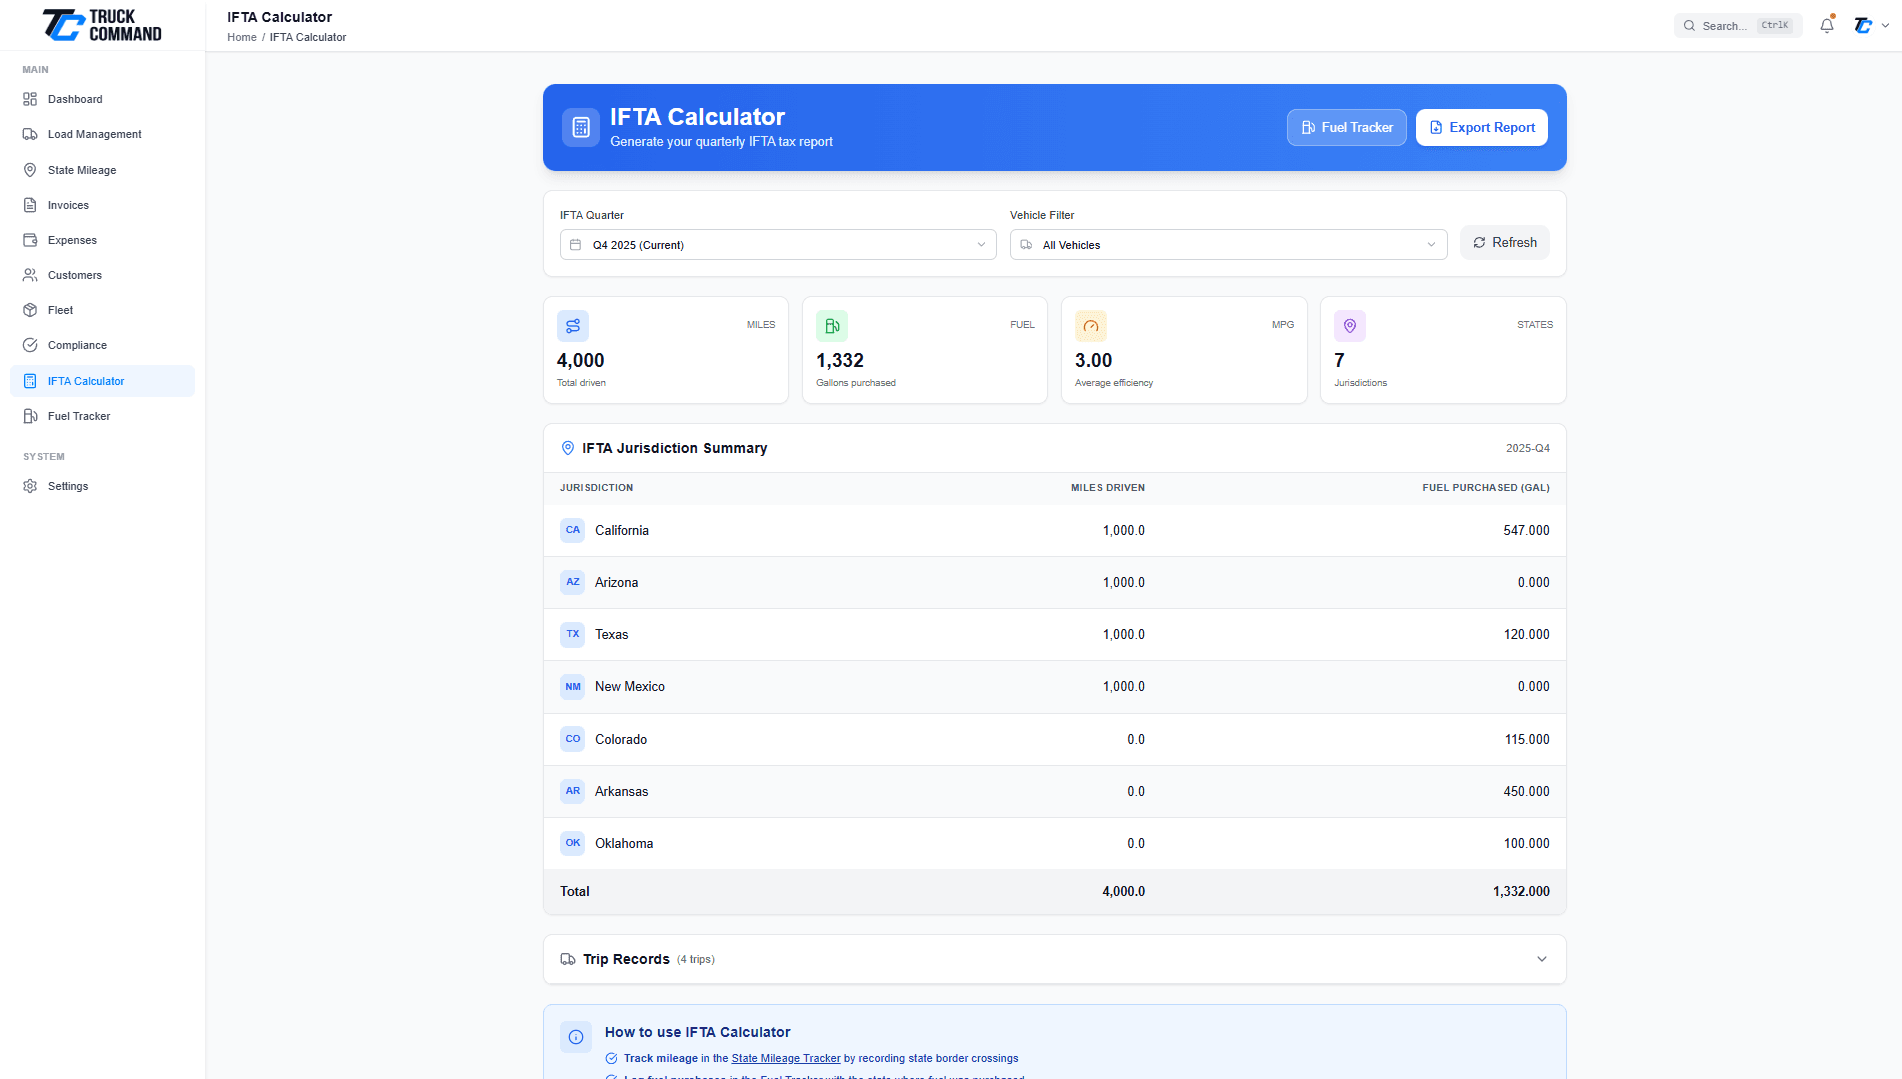The height and width of the screenshot is (1079, 1902).
Task: Click the Export Report button
Action: [1481, 127]
